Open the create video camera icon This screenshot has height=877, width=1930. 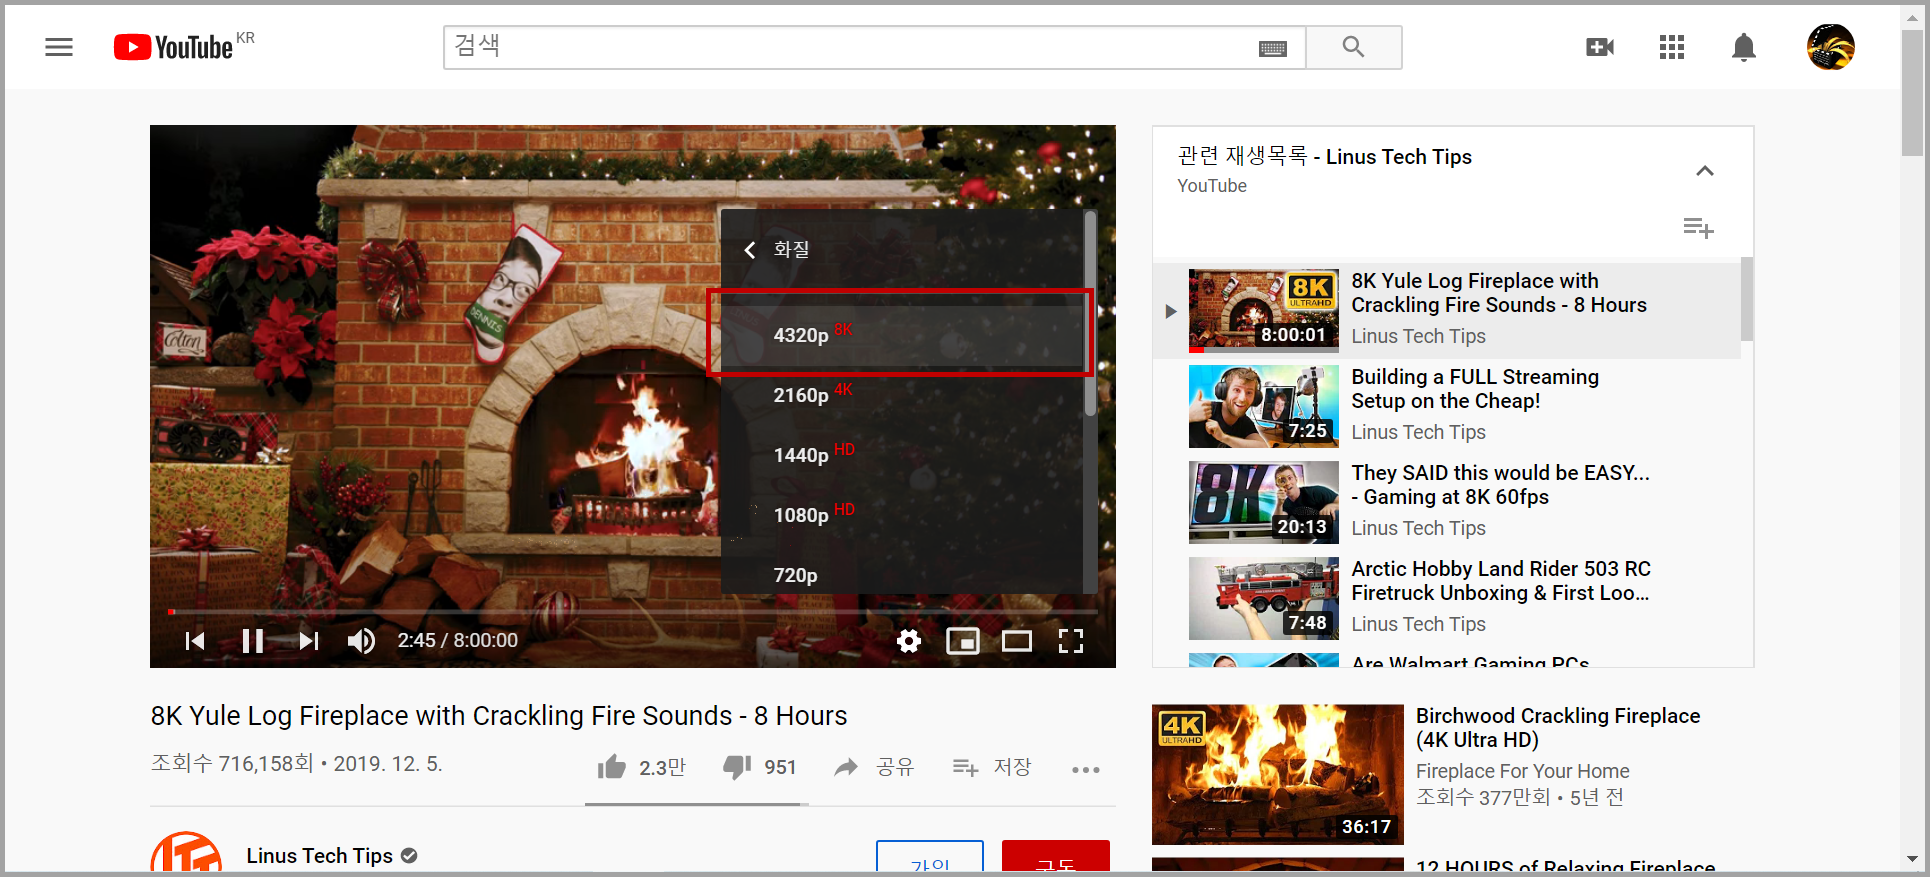click(1600, 47)
